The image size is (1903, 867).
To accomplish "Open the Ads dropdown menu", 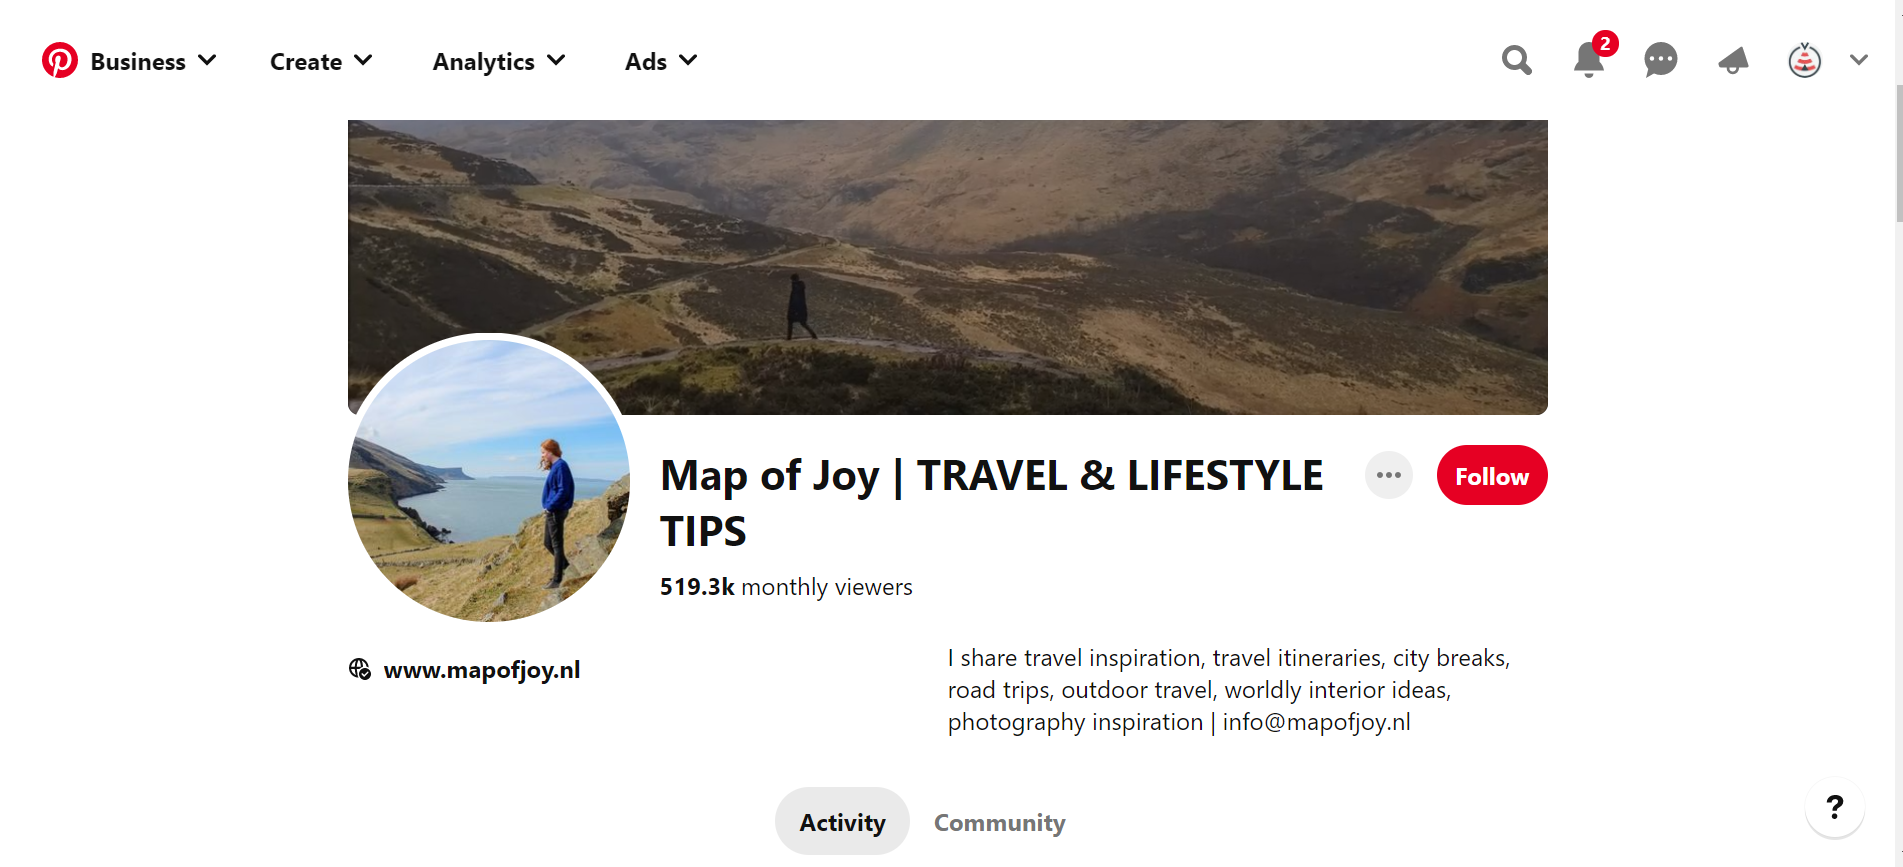I will coord(661,62).
